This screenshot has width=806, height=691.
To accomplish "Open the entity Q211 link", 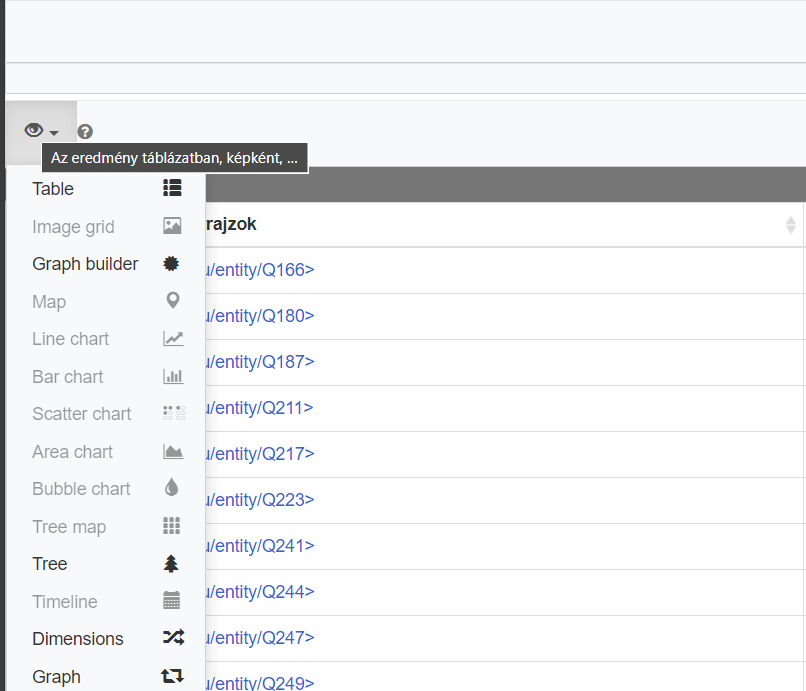I will pyautogui.click(x=260, y=408).
